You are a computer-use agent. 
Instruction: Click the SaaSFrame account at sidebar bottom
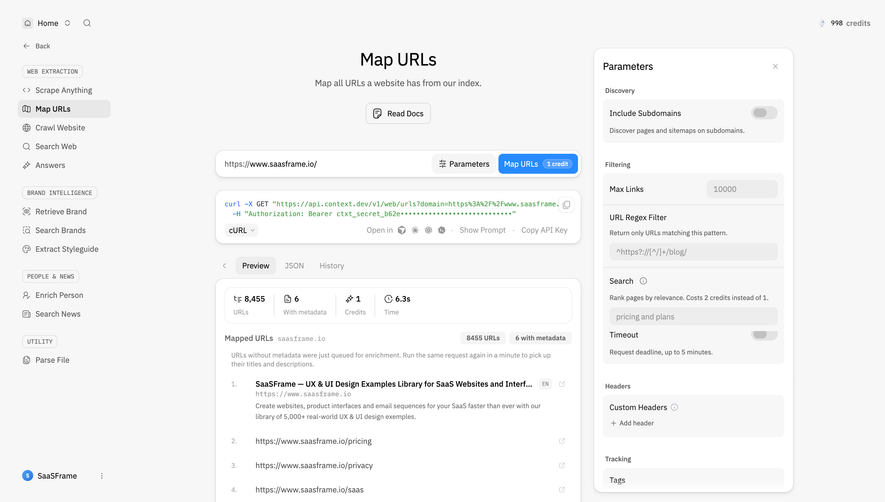coord(57,476)
